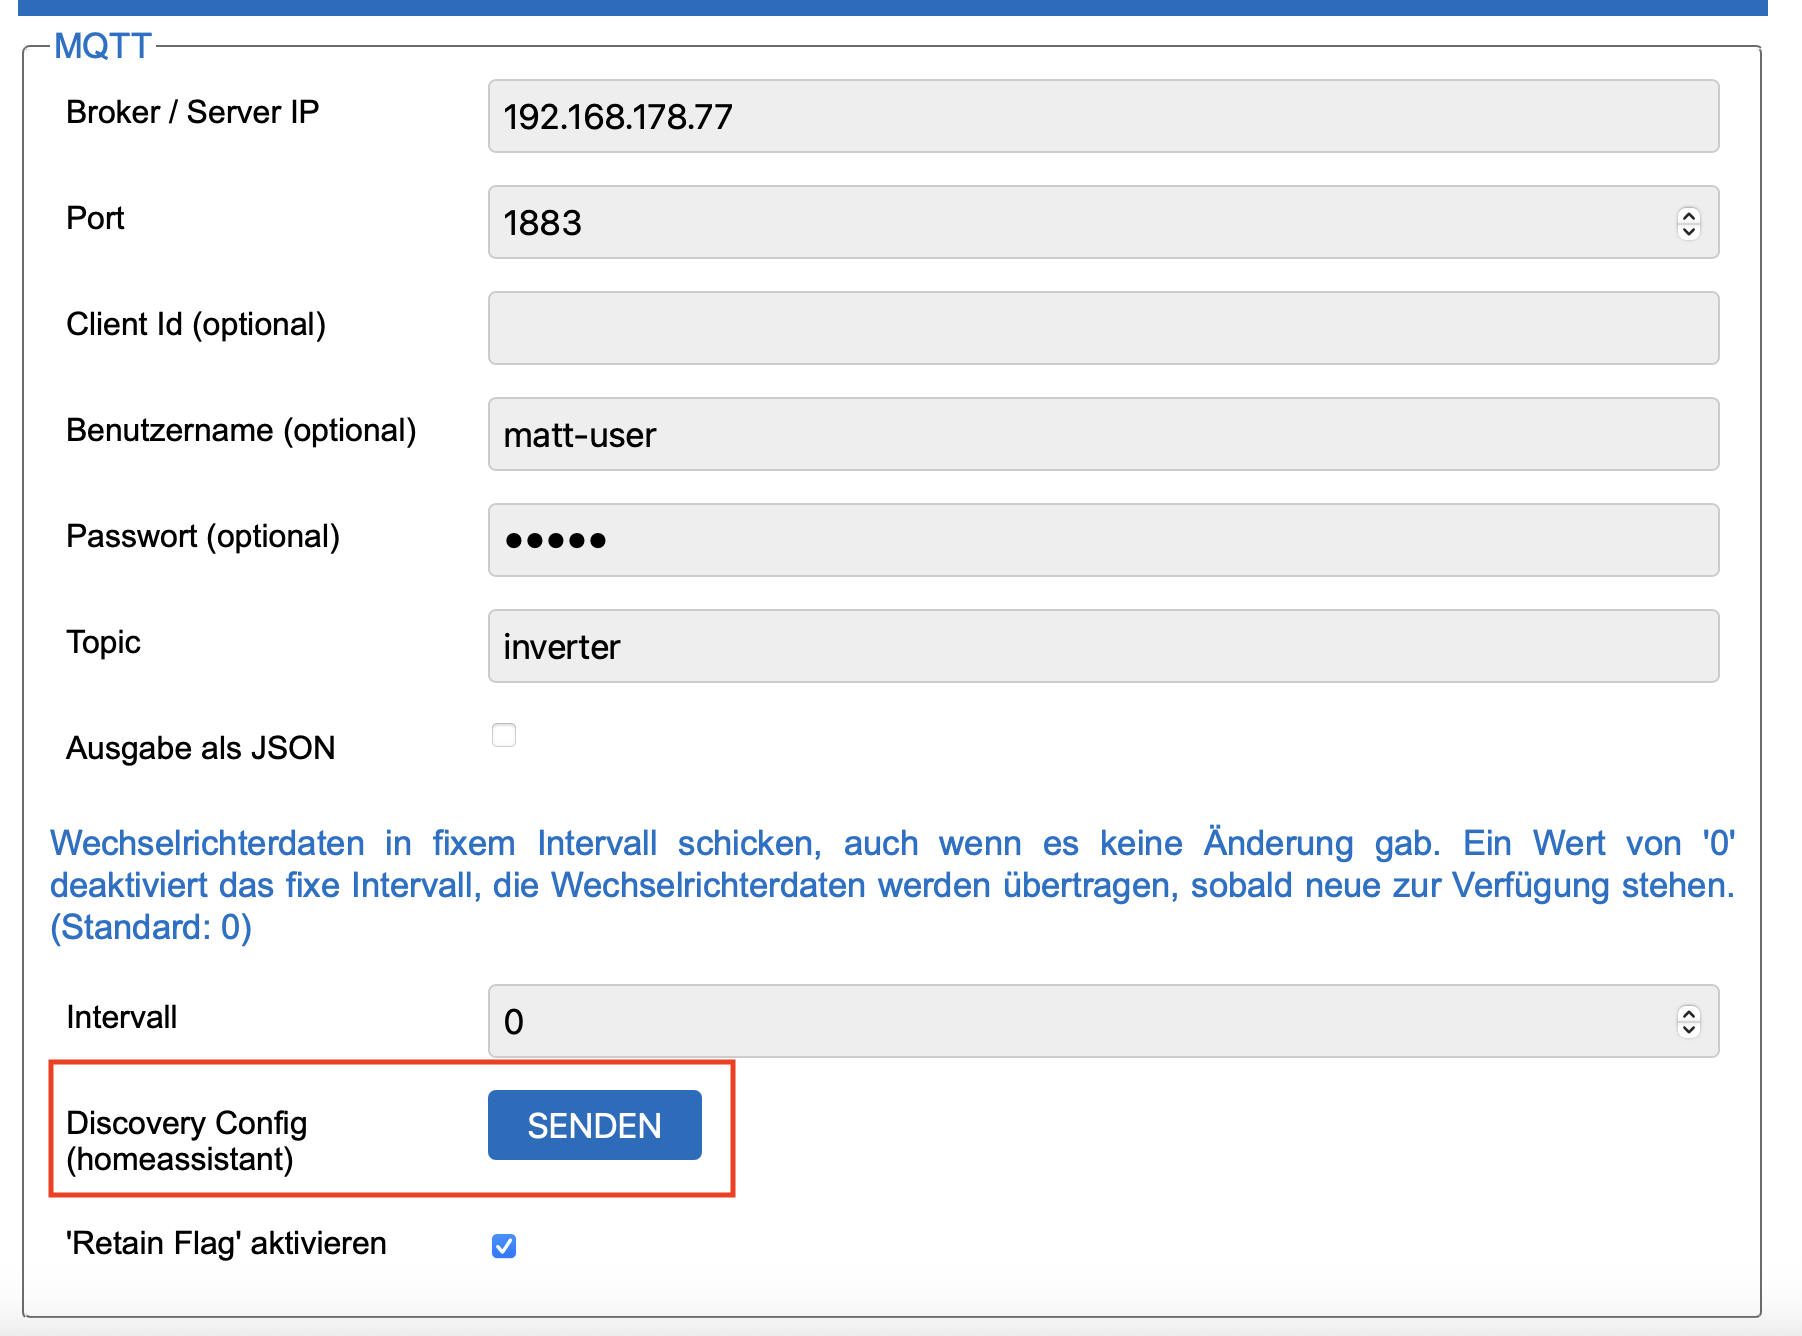Uncheck the 'Retain Flag' aktivieren checkbox
The image size is (1802, 1336).
coord(504,1246)
